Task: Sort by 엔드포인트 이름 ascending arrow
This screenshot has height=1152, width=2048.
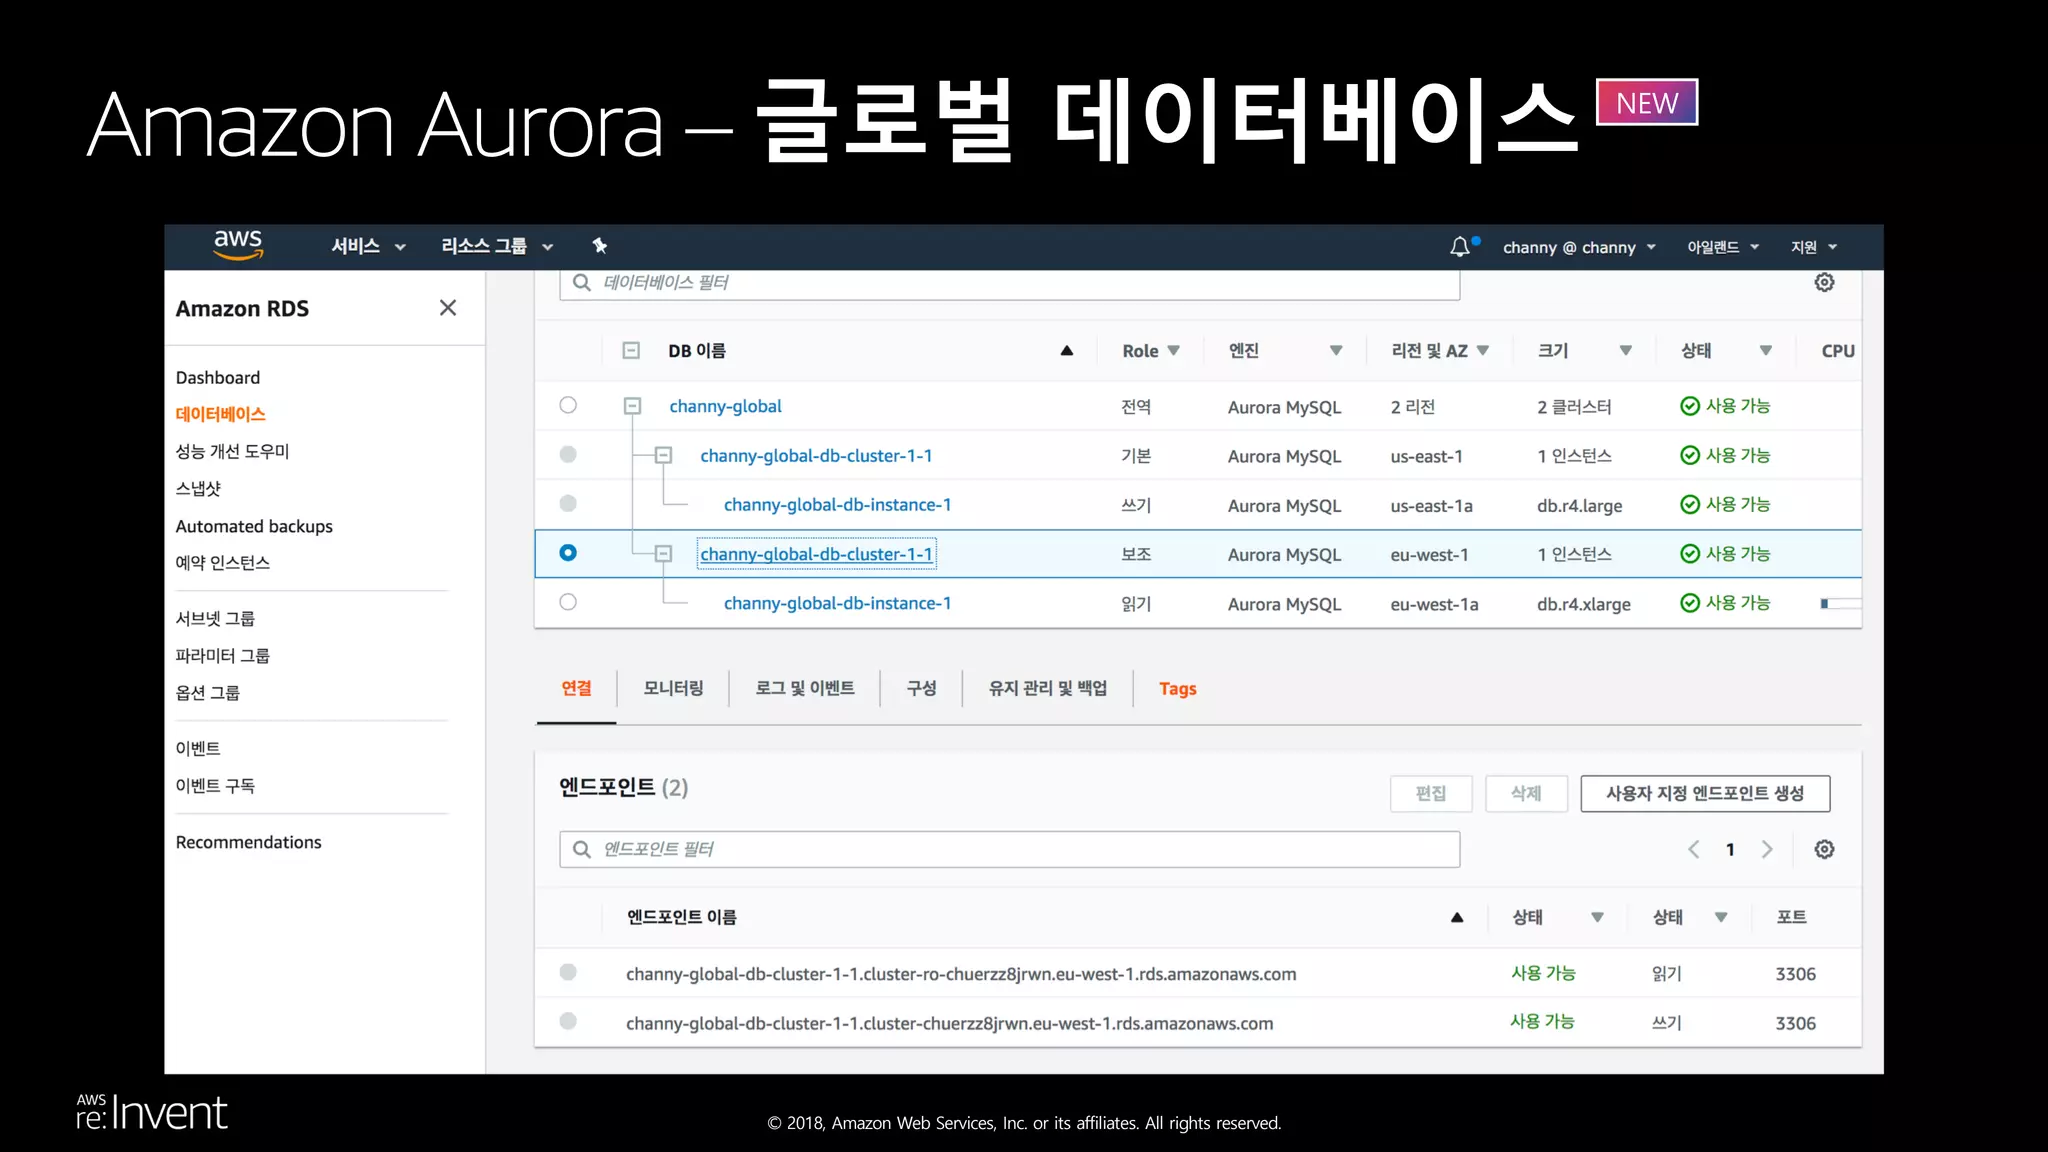Action: coord(1457,917)
